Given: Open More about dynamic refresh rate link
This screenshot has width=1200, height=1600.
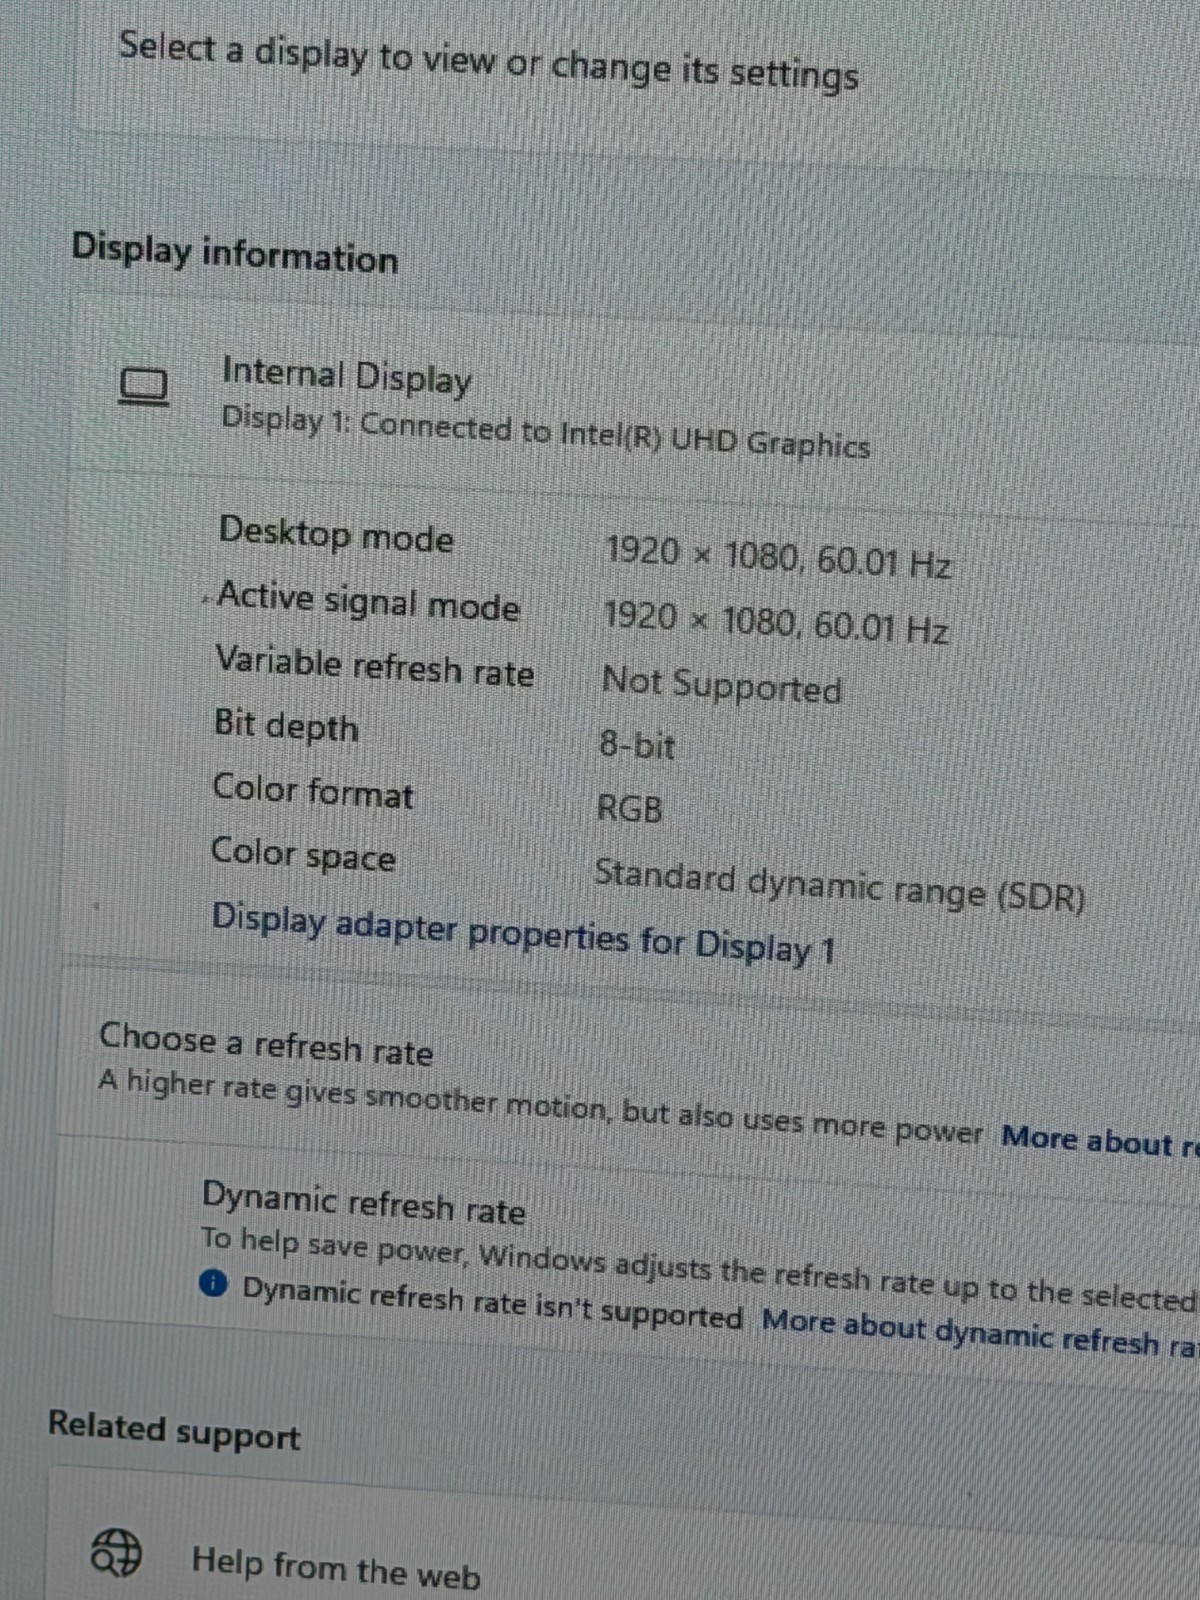Looking at the screenshot, I should 980,1332.
